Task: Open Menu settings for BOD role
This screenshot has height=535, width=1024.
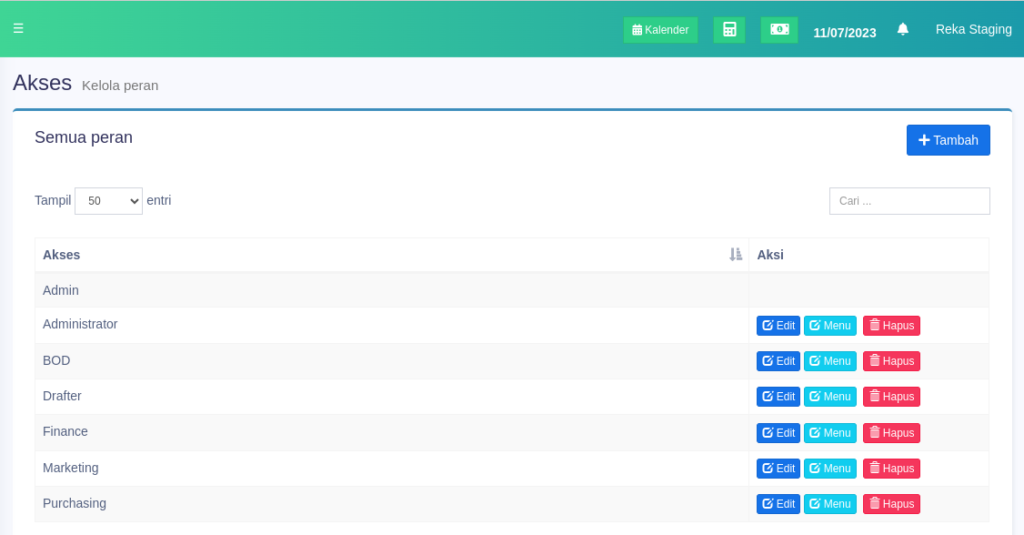Action: (830, 361)
